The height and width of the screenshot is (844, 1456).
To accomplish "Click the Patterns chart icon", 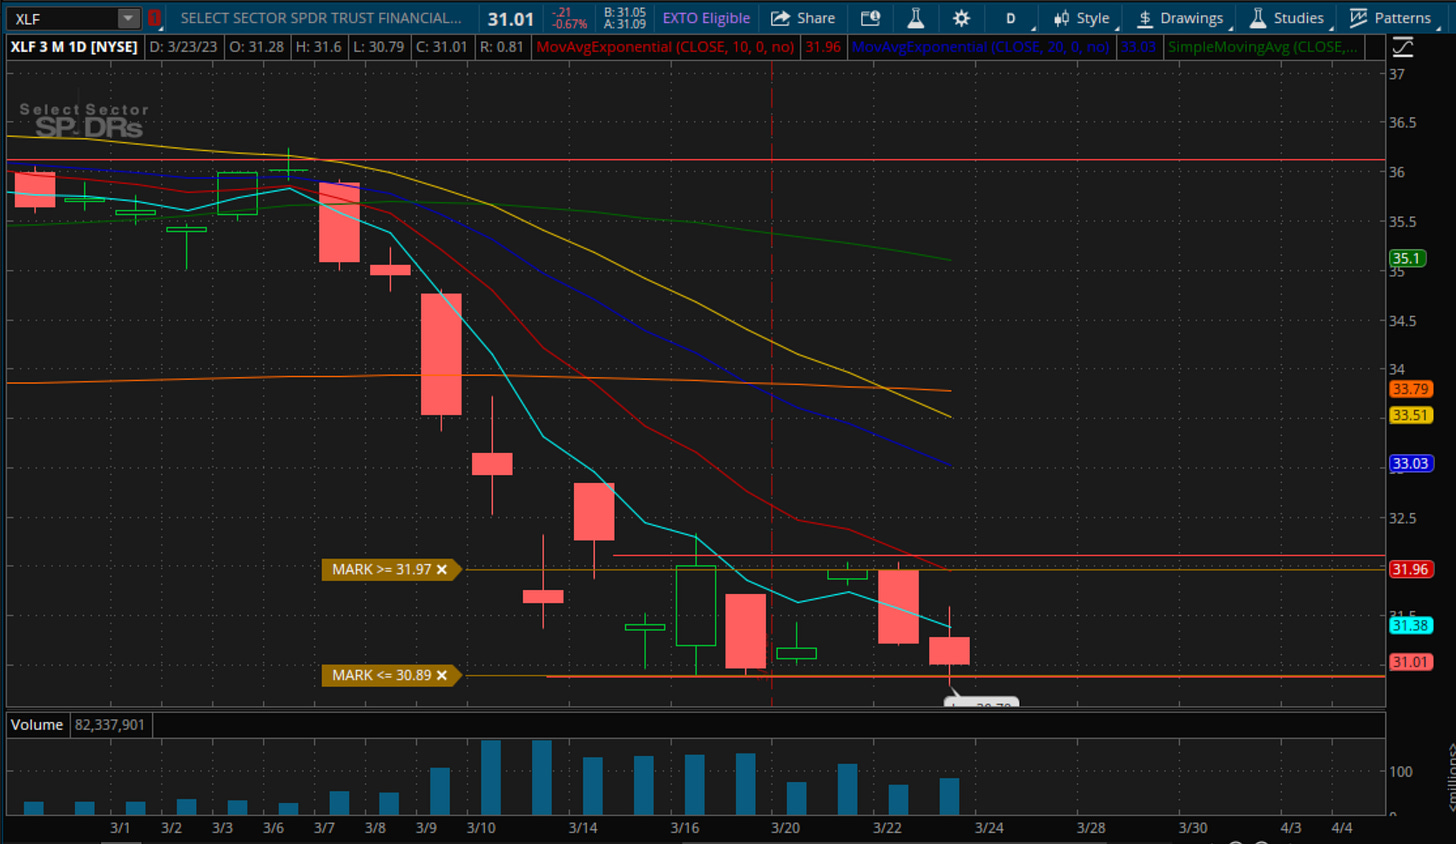I will click(x=1358, y=18).
